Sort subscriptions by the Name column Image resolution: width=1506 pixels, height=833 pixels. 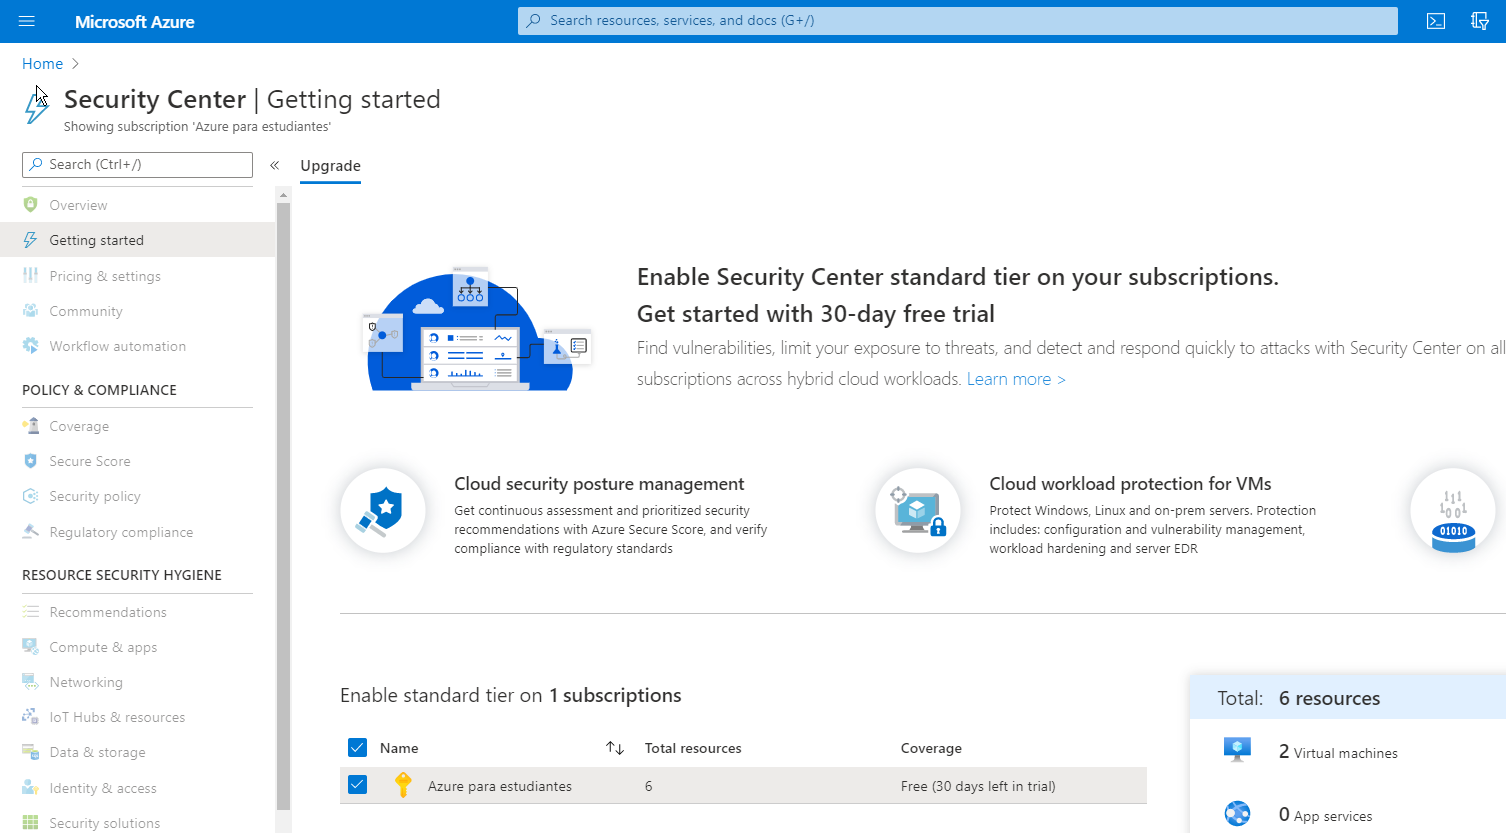pyautogui.click(x=616, y=747)
